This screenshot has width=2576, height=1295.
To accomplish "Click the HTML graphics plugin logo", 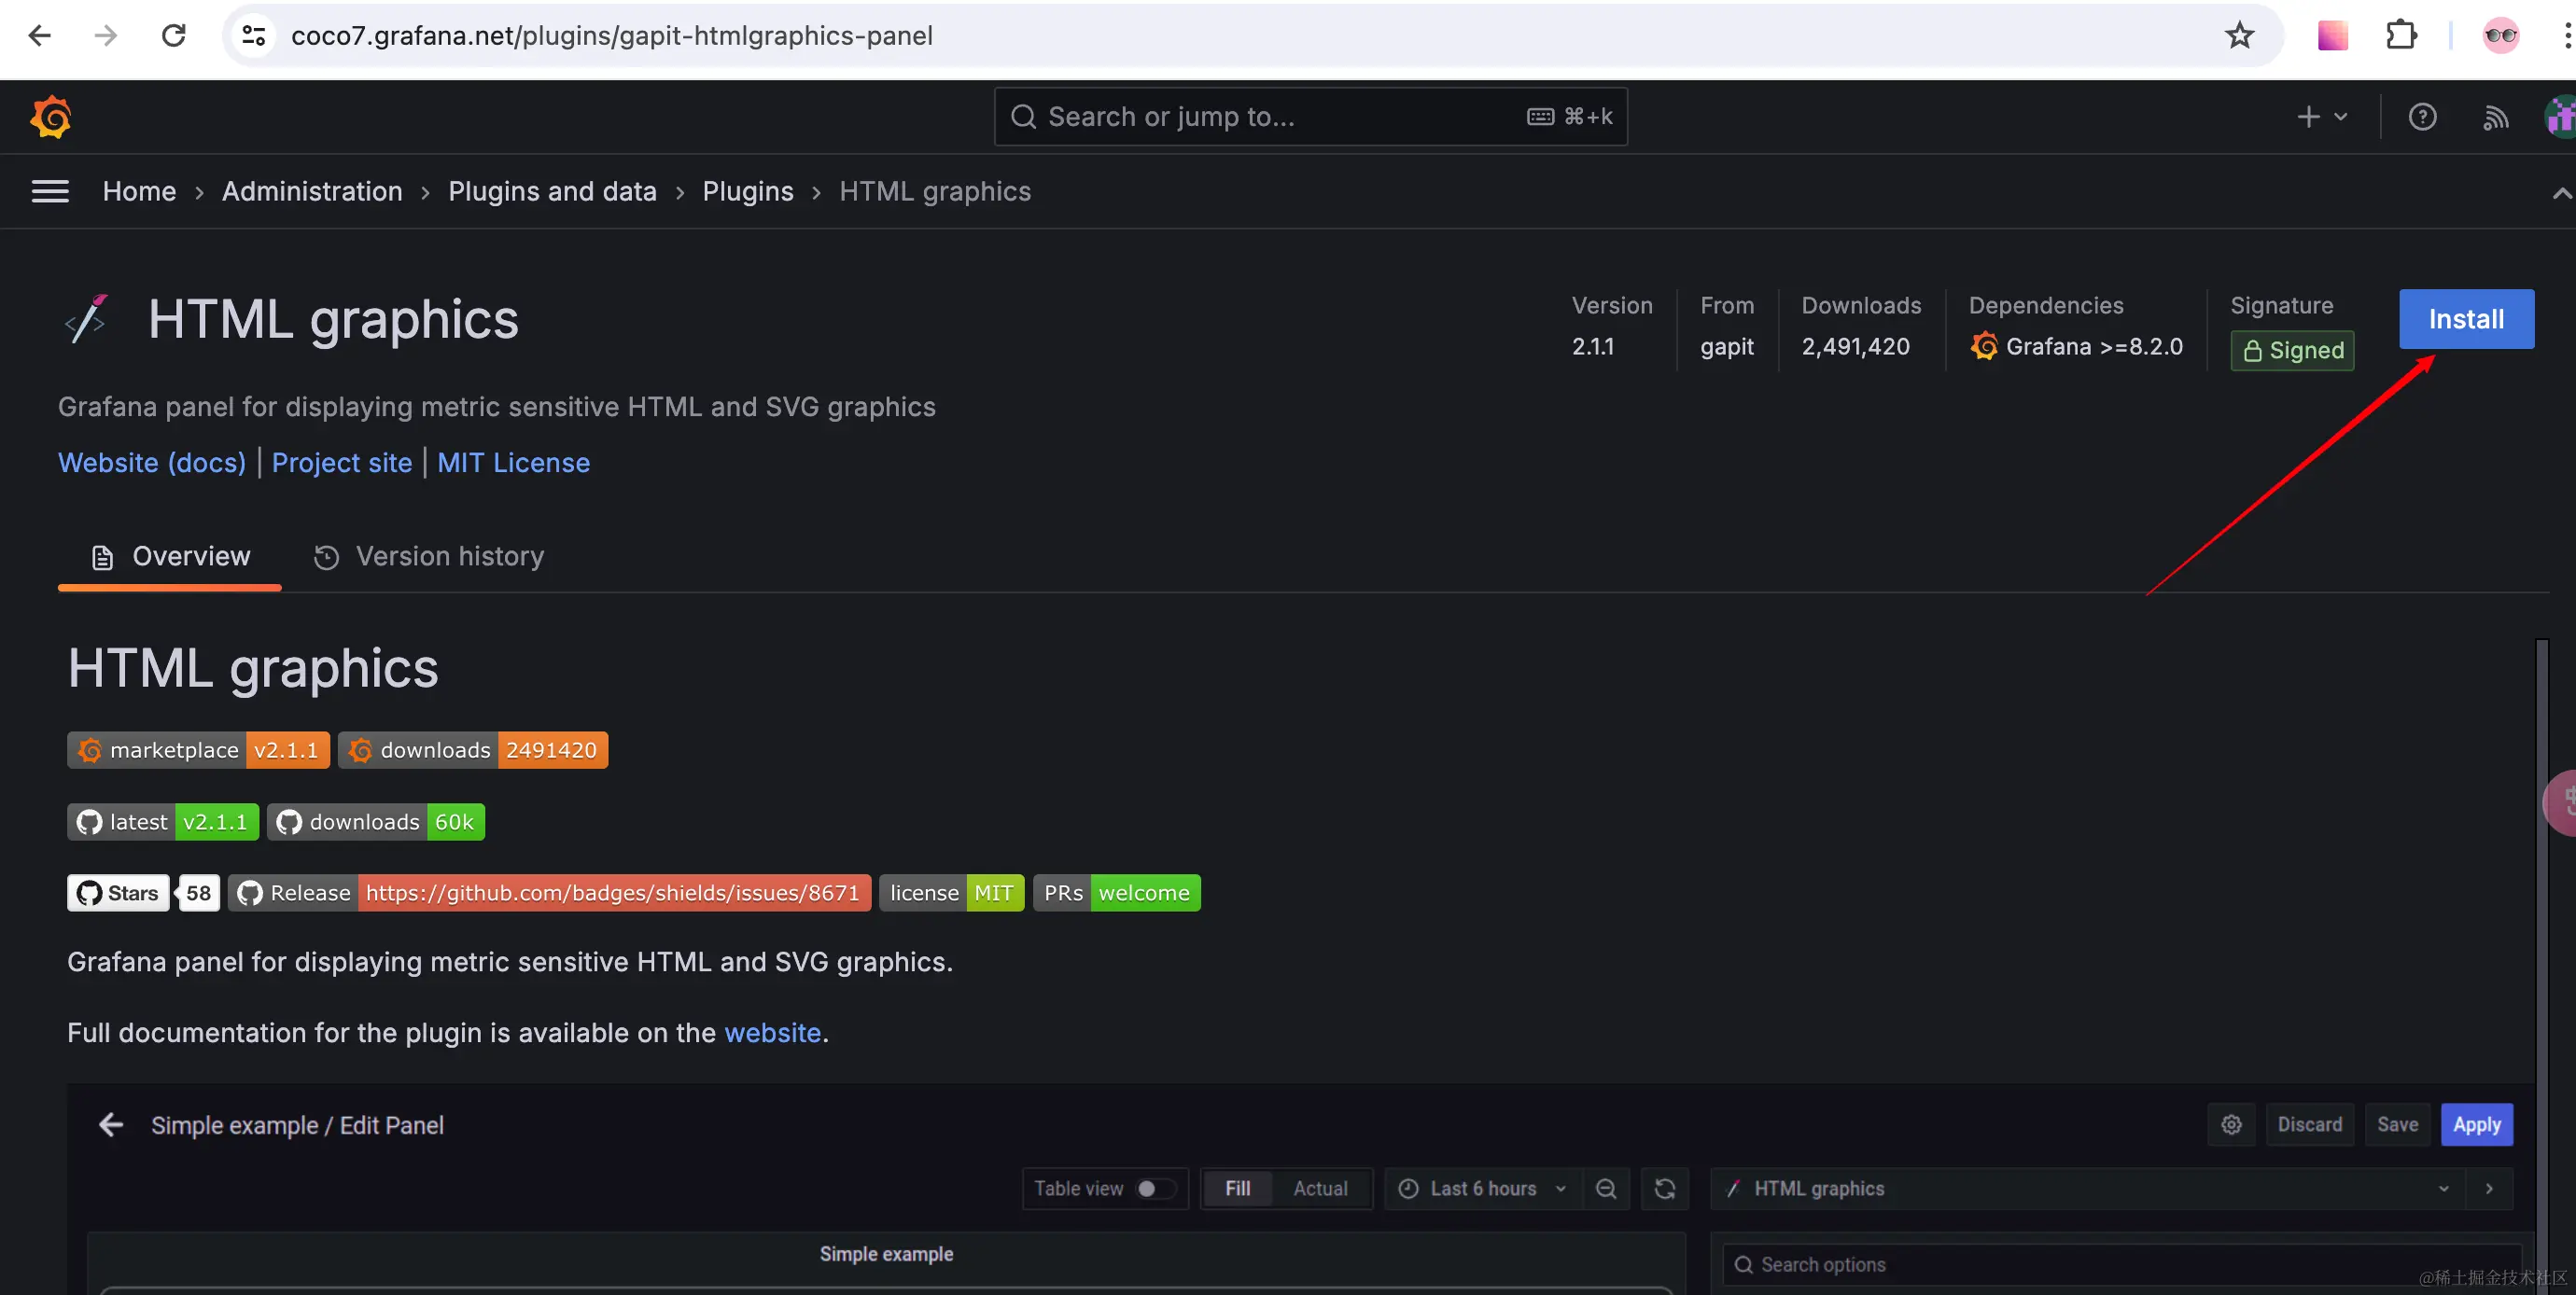I will click(x=88, y=319).
